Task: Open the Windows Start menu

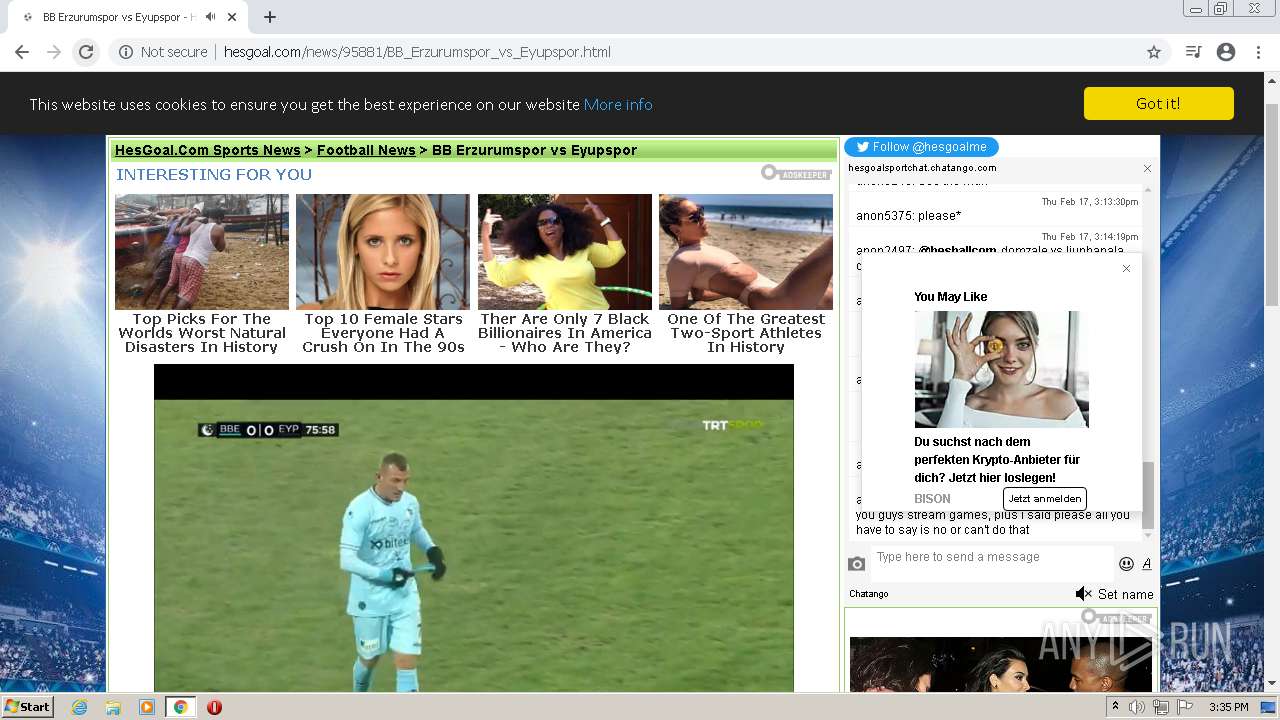Action: 28,707
